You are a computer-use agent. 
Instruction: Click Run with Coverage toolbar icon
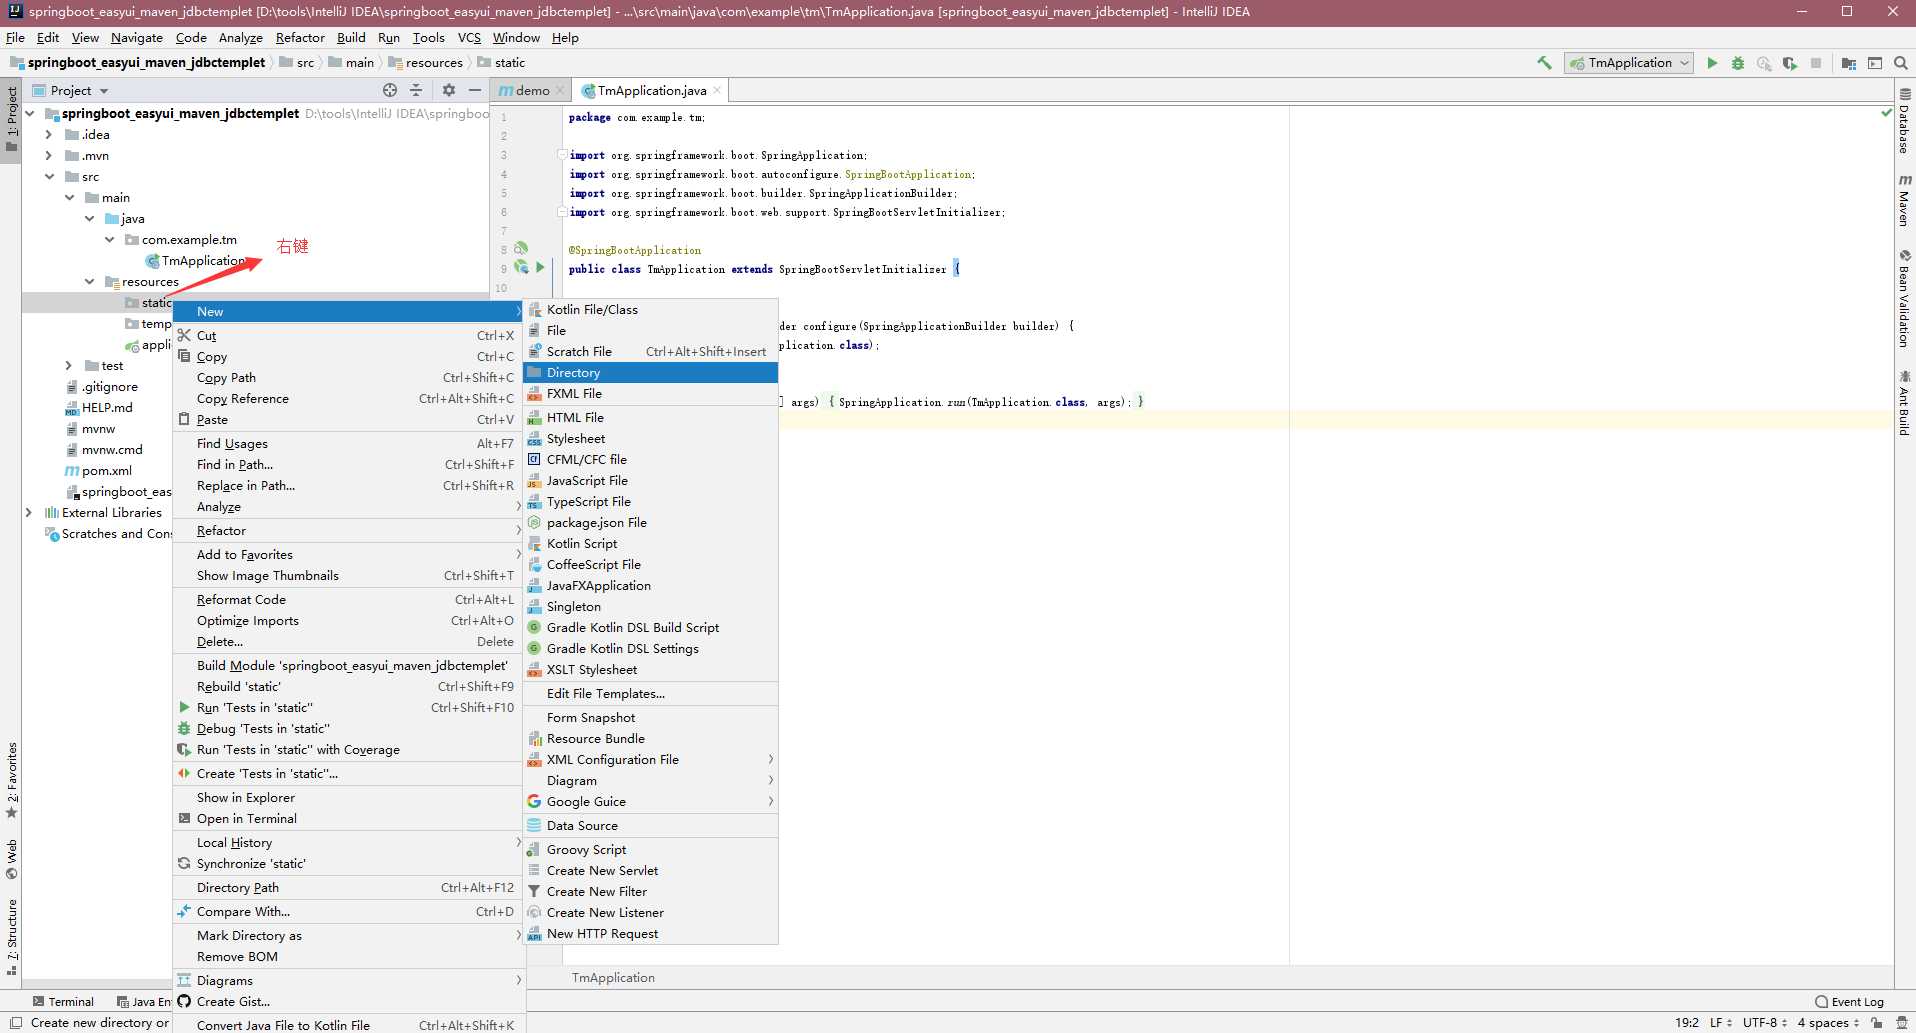(x=1790, y=63)
